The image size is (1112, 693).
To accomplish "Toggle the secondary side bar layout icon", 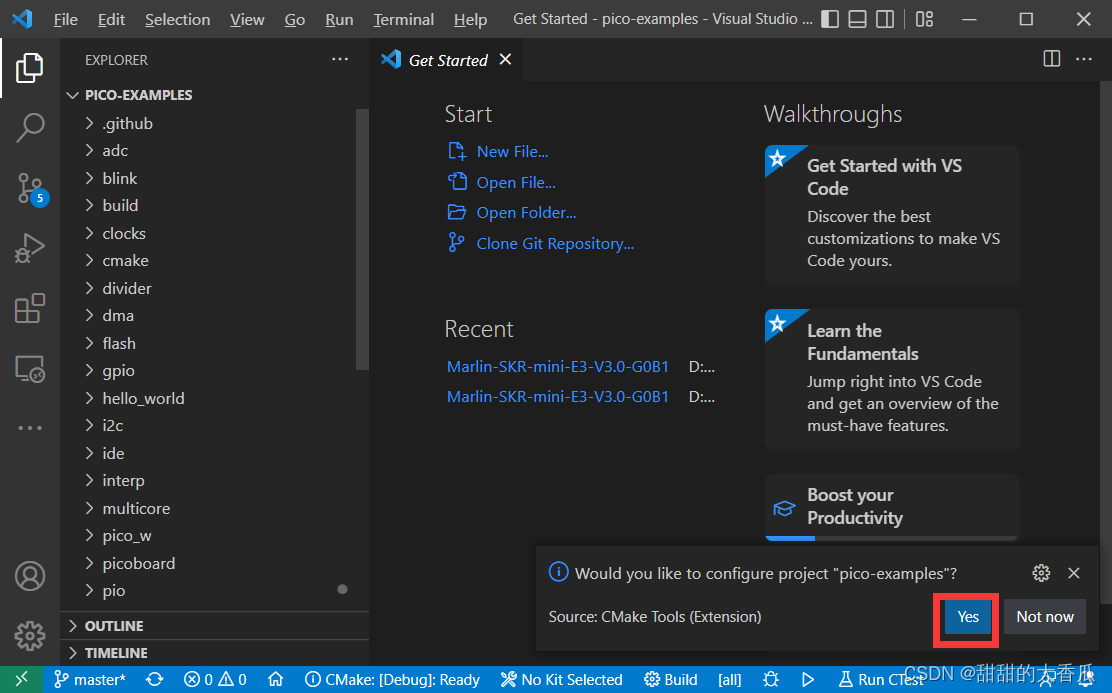I will [x=885, y=19].
